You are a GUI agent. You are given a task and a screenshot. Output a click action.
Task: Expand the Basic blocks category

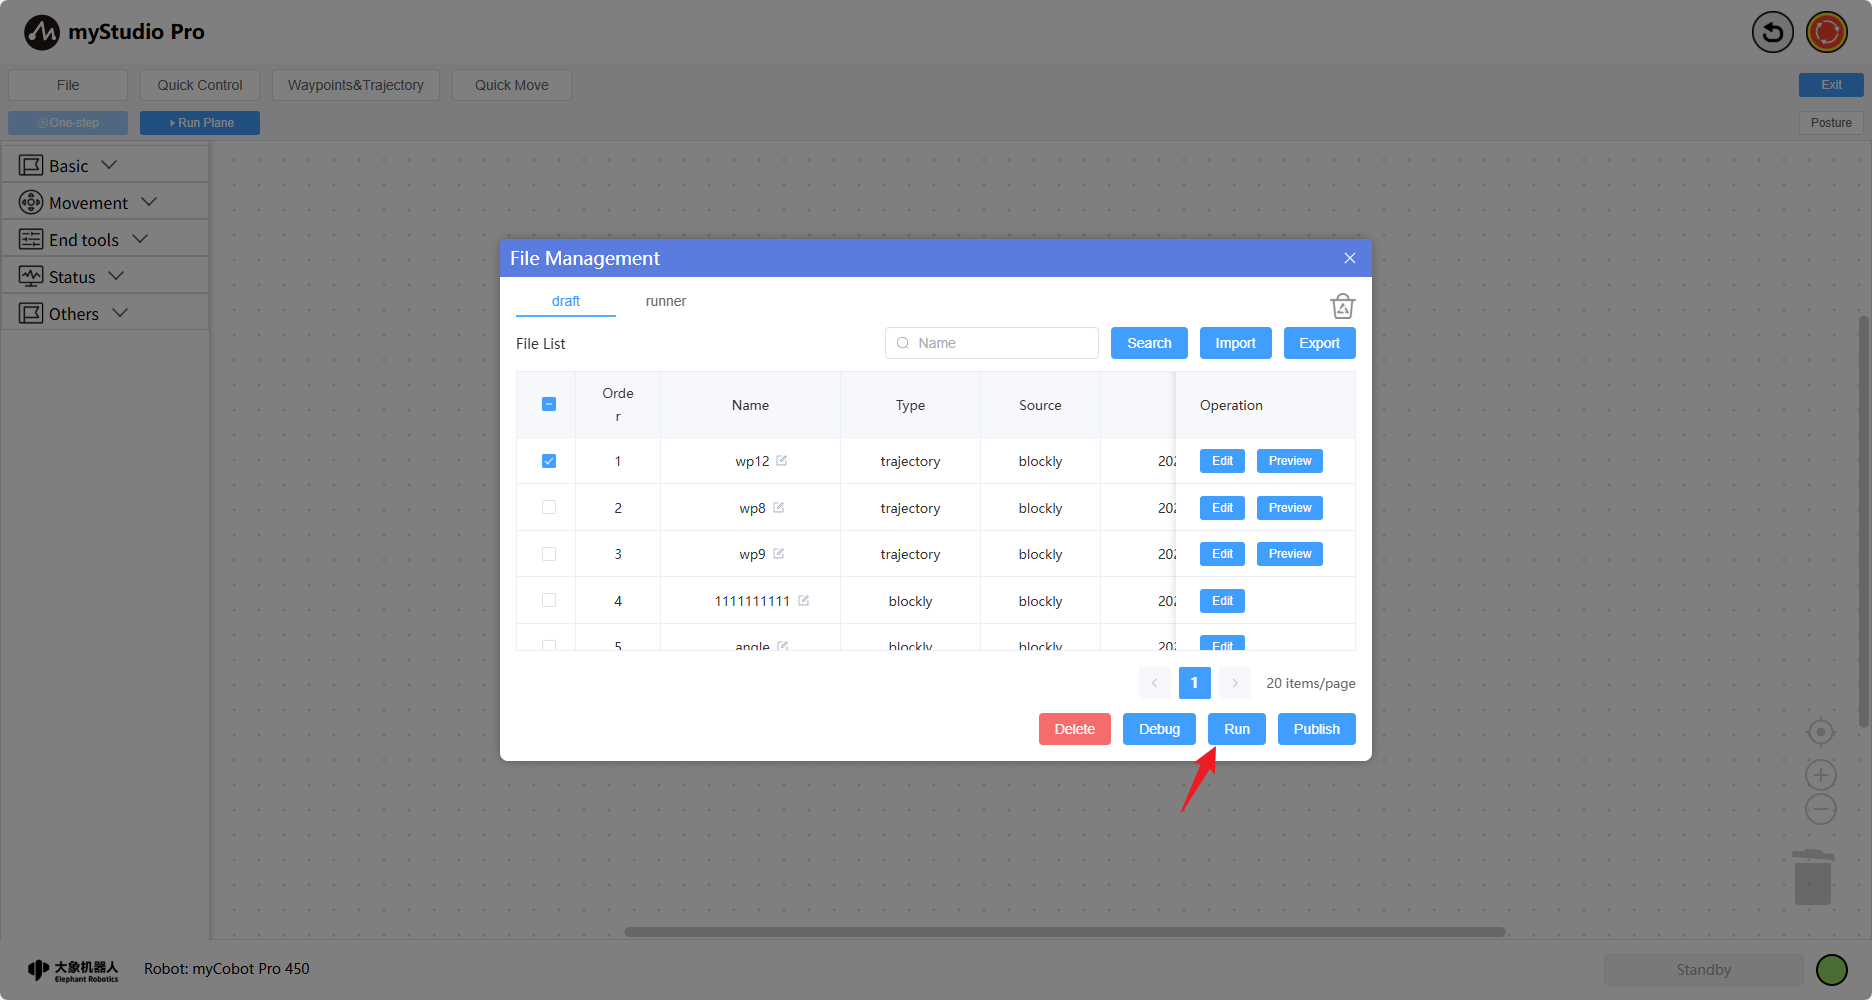(69, 166)
